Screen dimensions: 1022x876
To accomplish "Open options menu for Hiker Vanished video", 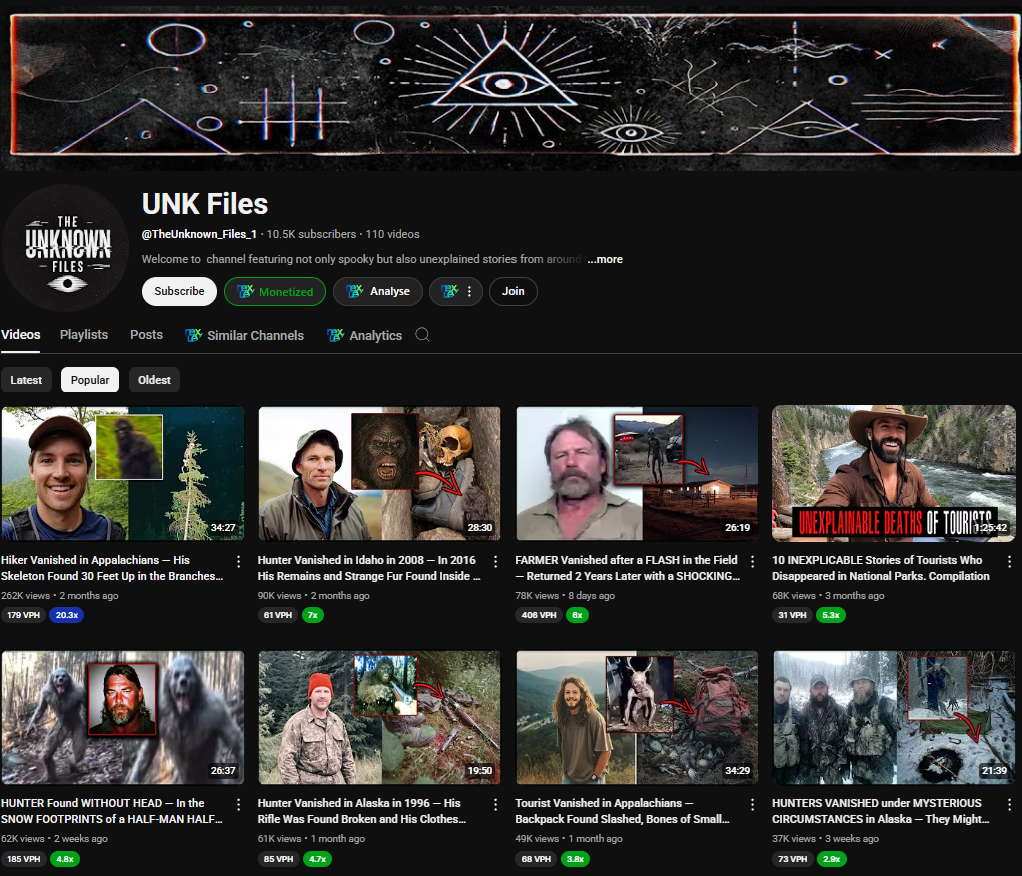I will [239, 562].
